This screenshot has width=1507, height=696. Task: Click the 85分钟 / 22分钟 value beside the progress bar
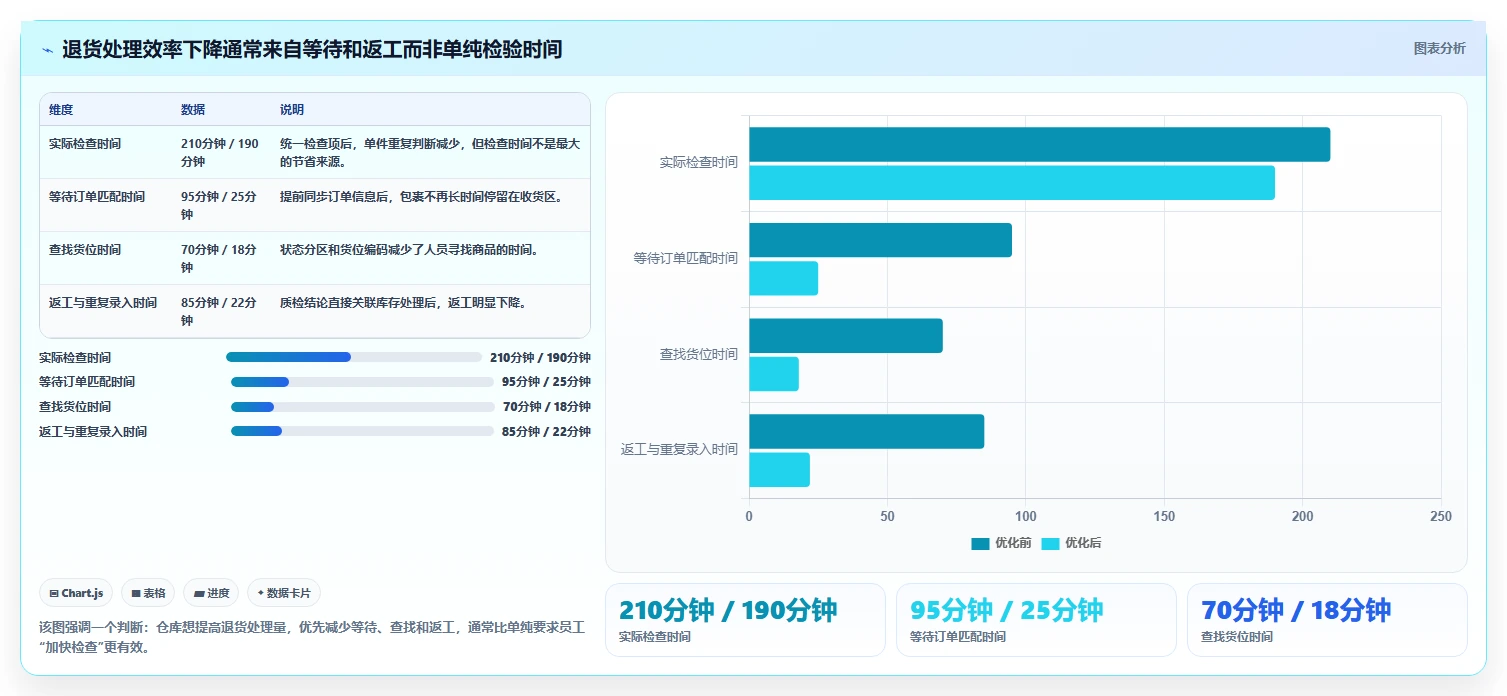(546, 432)
